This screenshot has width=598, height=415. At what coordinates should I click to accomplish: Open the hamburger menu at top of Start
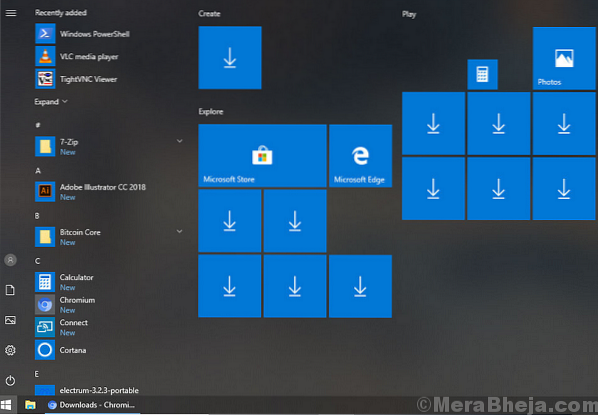click(x=11, y=13)
